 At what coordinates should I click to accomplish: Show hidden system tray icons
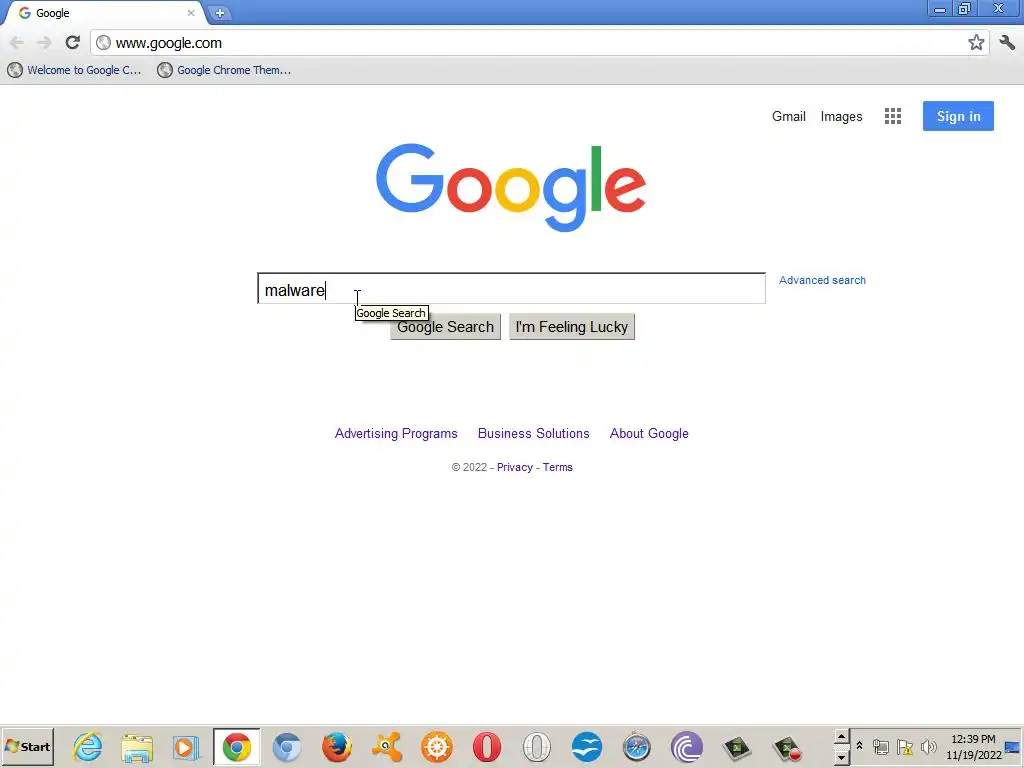pos(859,746)
